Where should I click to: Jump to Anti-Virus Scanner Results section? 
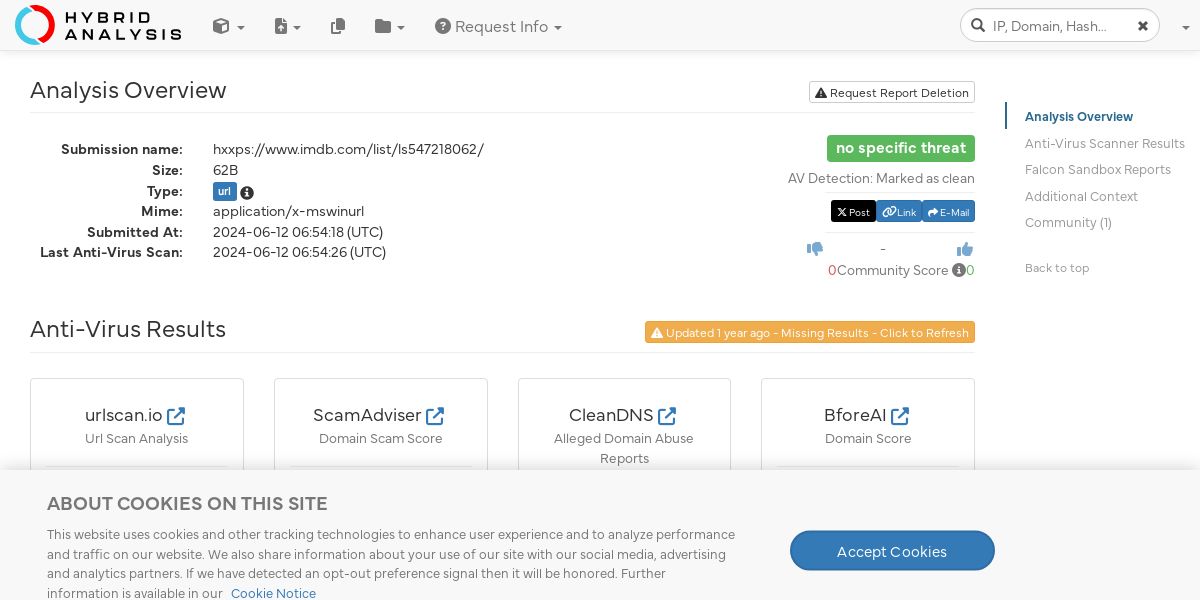pyautogui.click(x=1105, y=143)
